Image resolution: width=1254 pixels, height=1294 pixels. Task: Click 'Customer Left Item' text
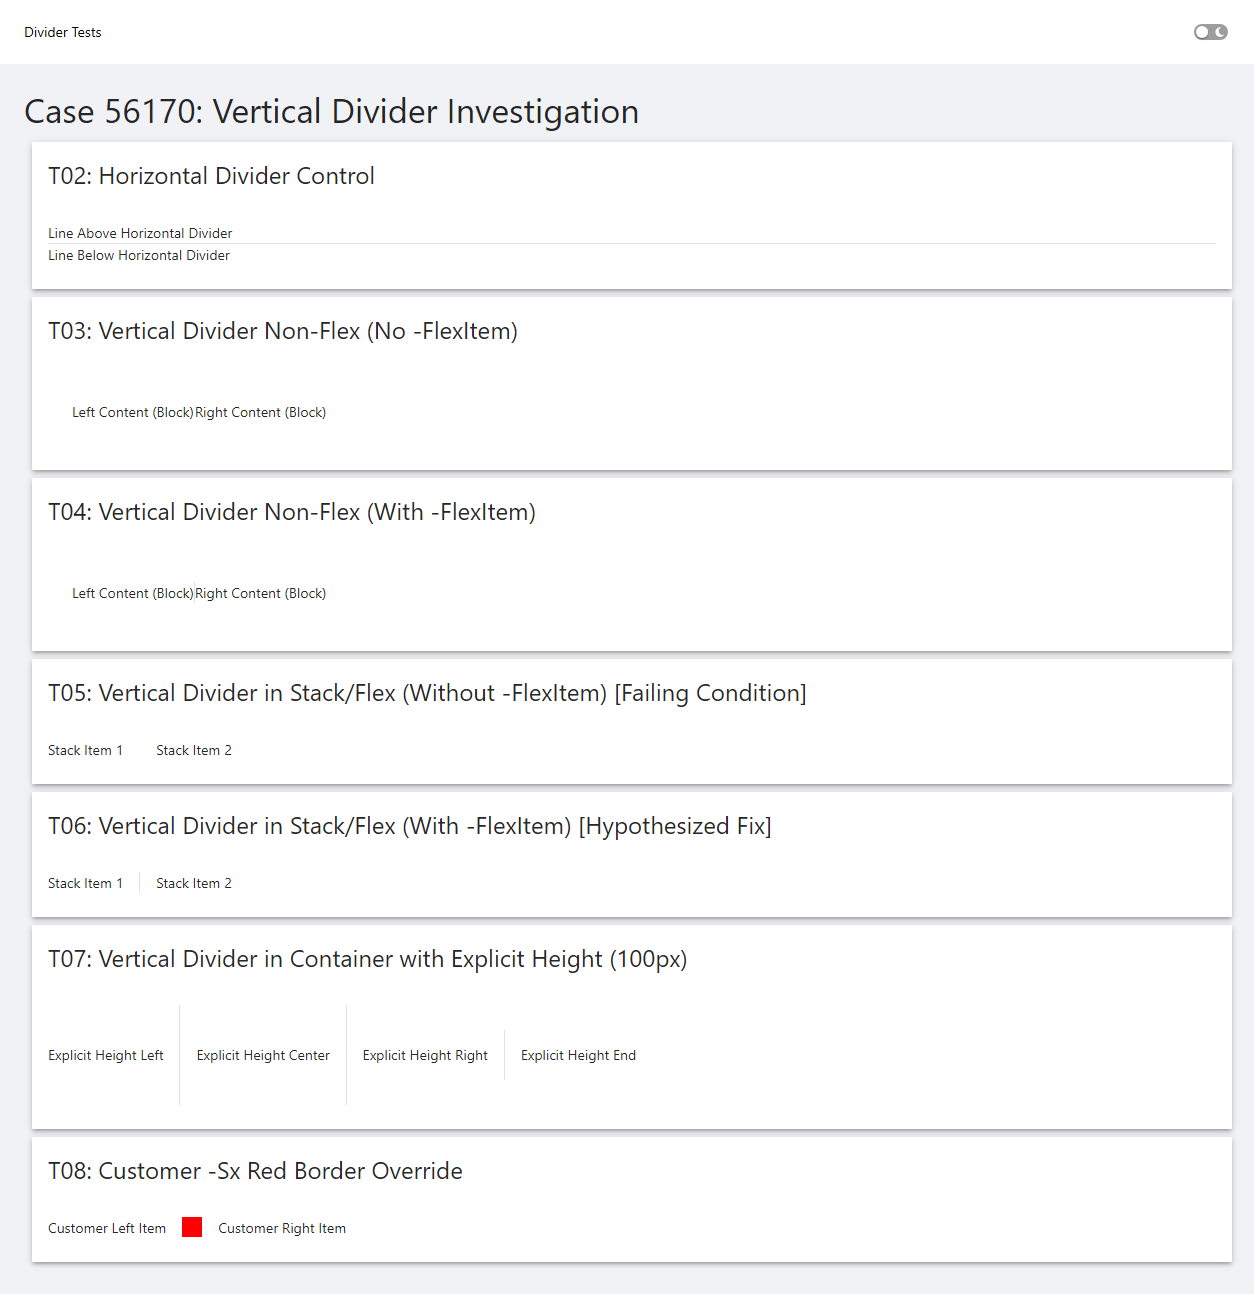[x=107, y=1228]
